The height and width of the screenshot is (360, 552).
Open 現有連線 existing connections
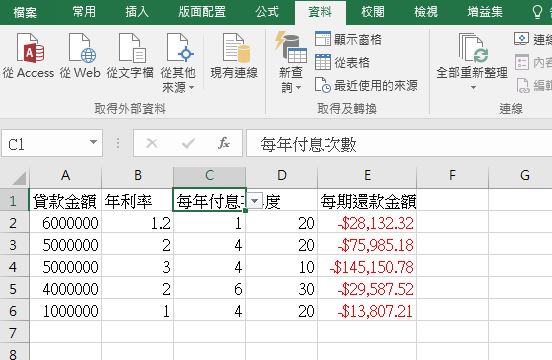pyautogui.click(x=234, y=56)
